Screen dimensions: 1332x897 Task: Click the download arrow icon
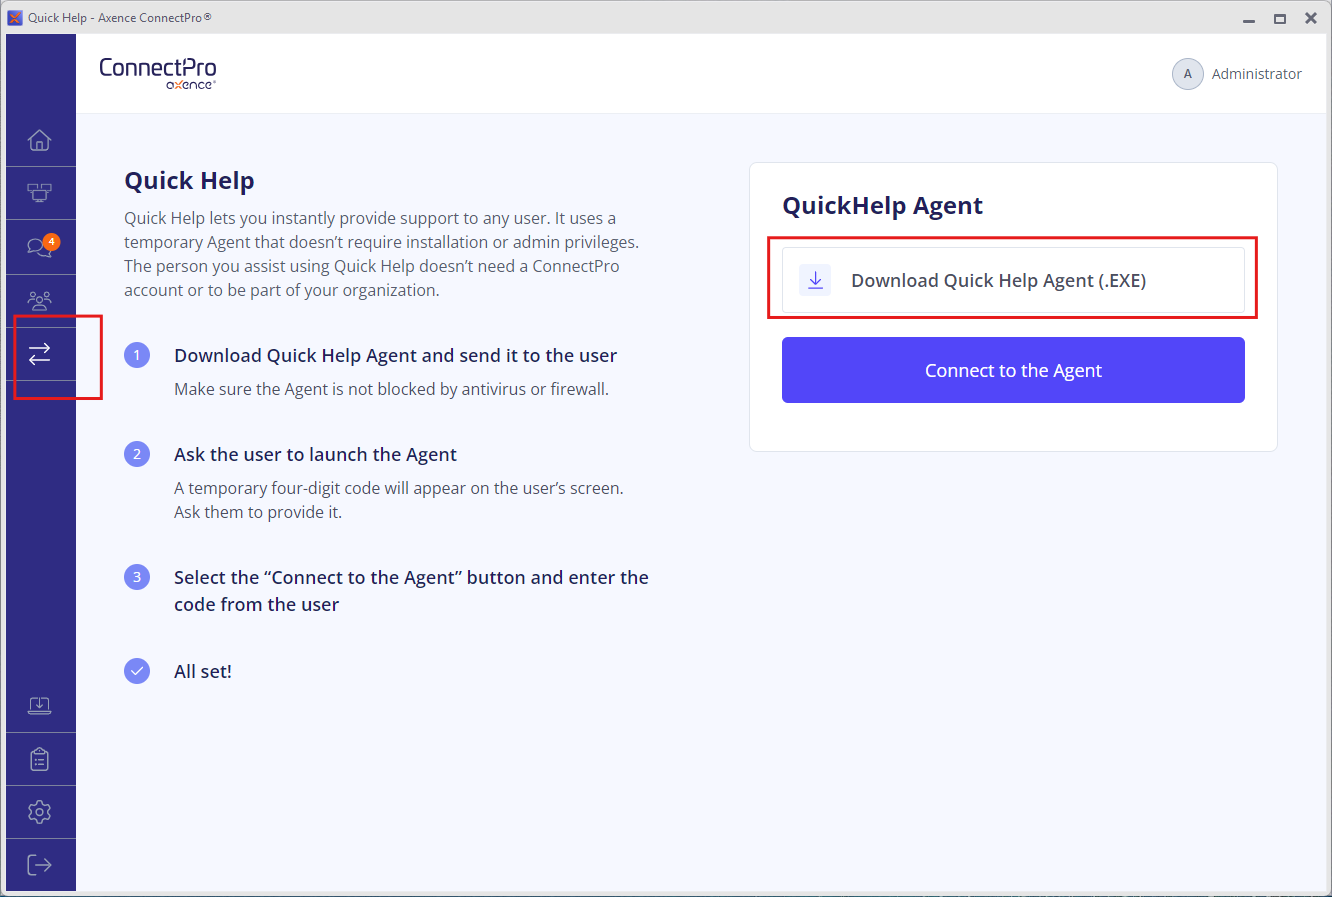tap(815, 280)
